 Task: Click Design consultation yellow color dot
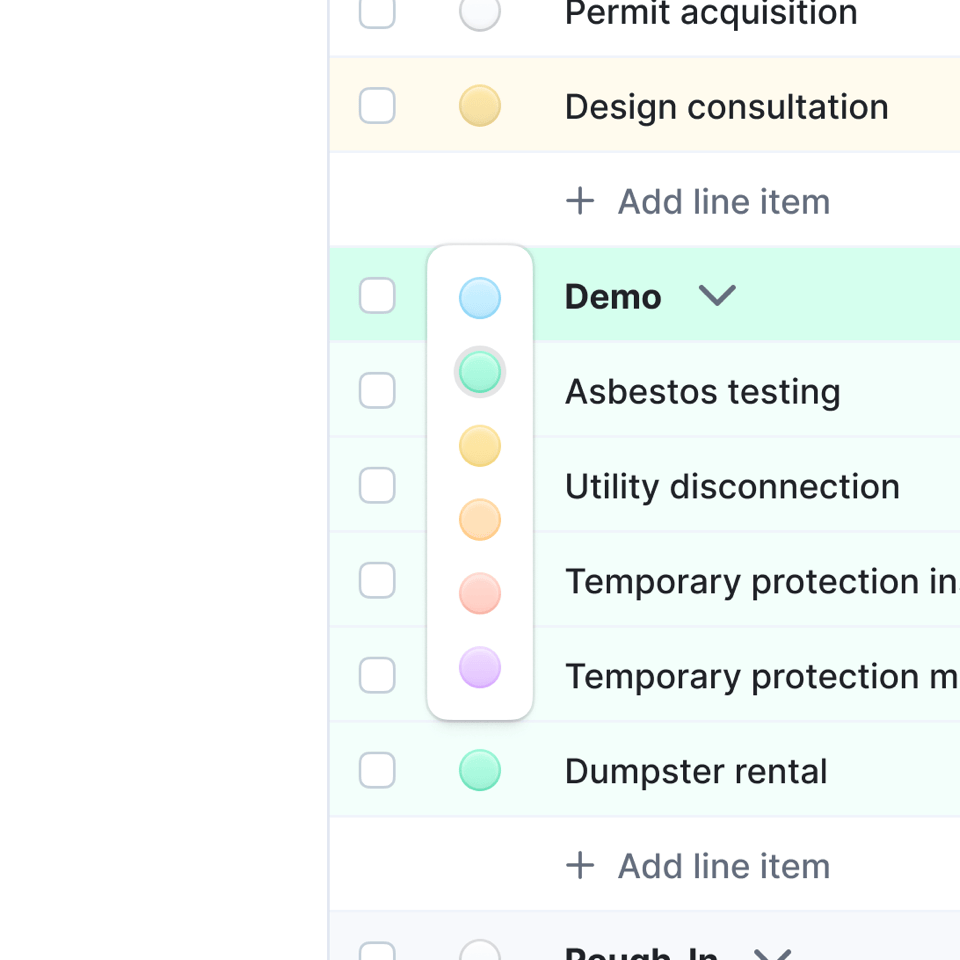pos(480,106)
